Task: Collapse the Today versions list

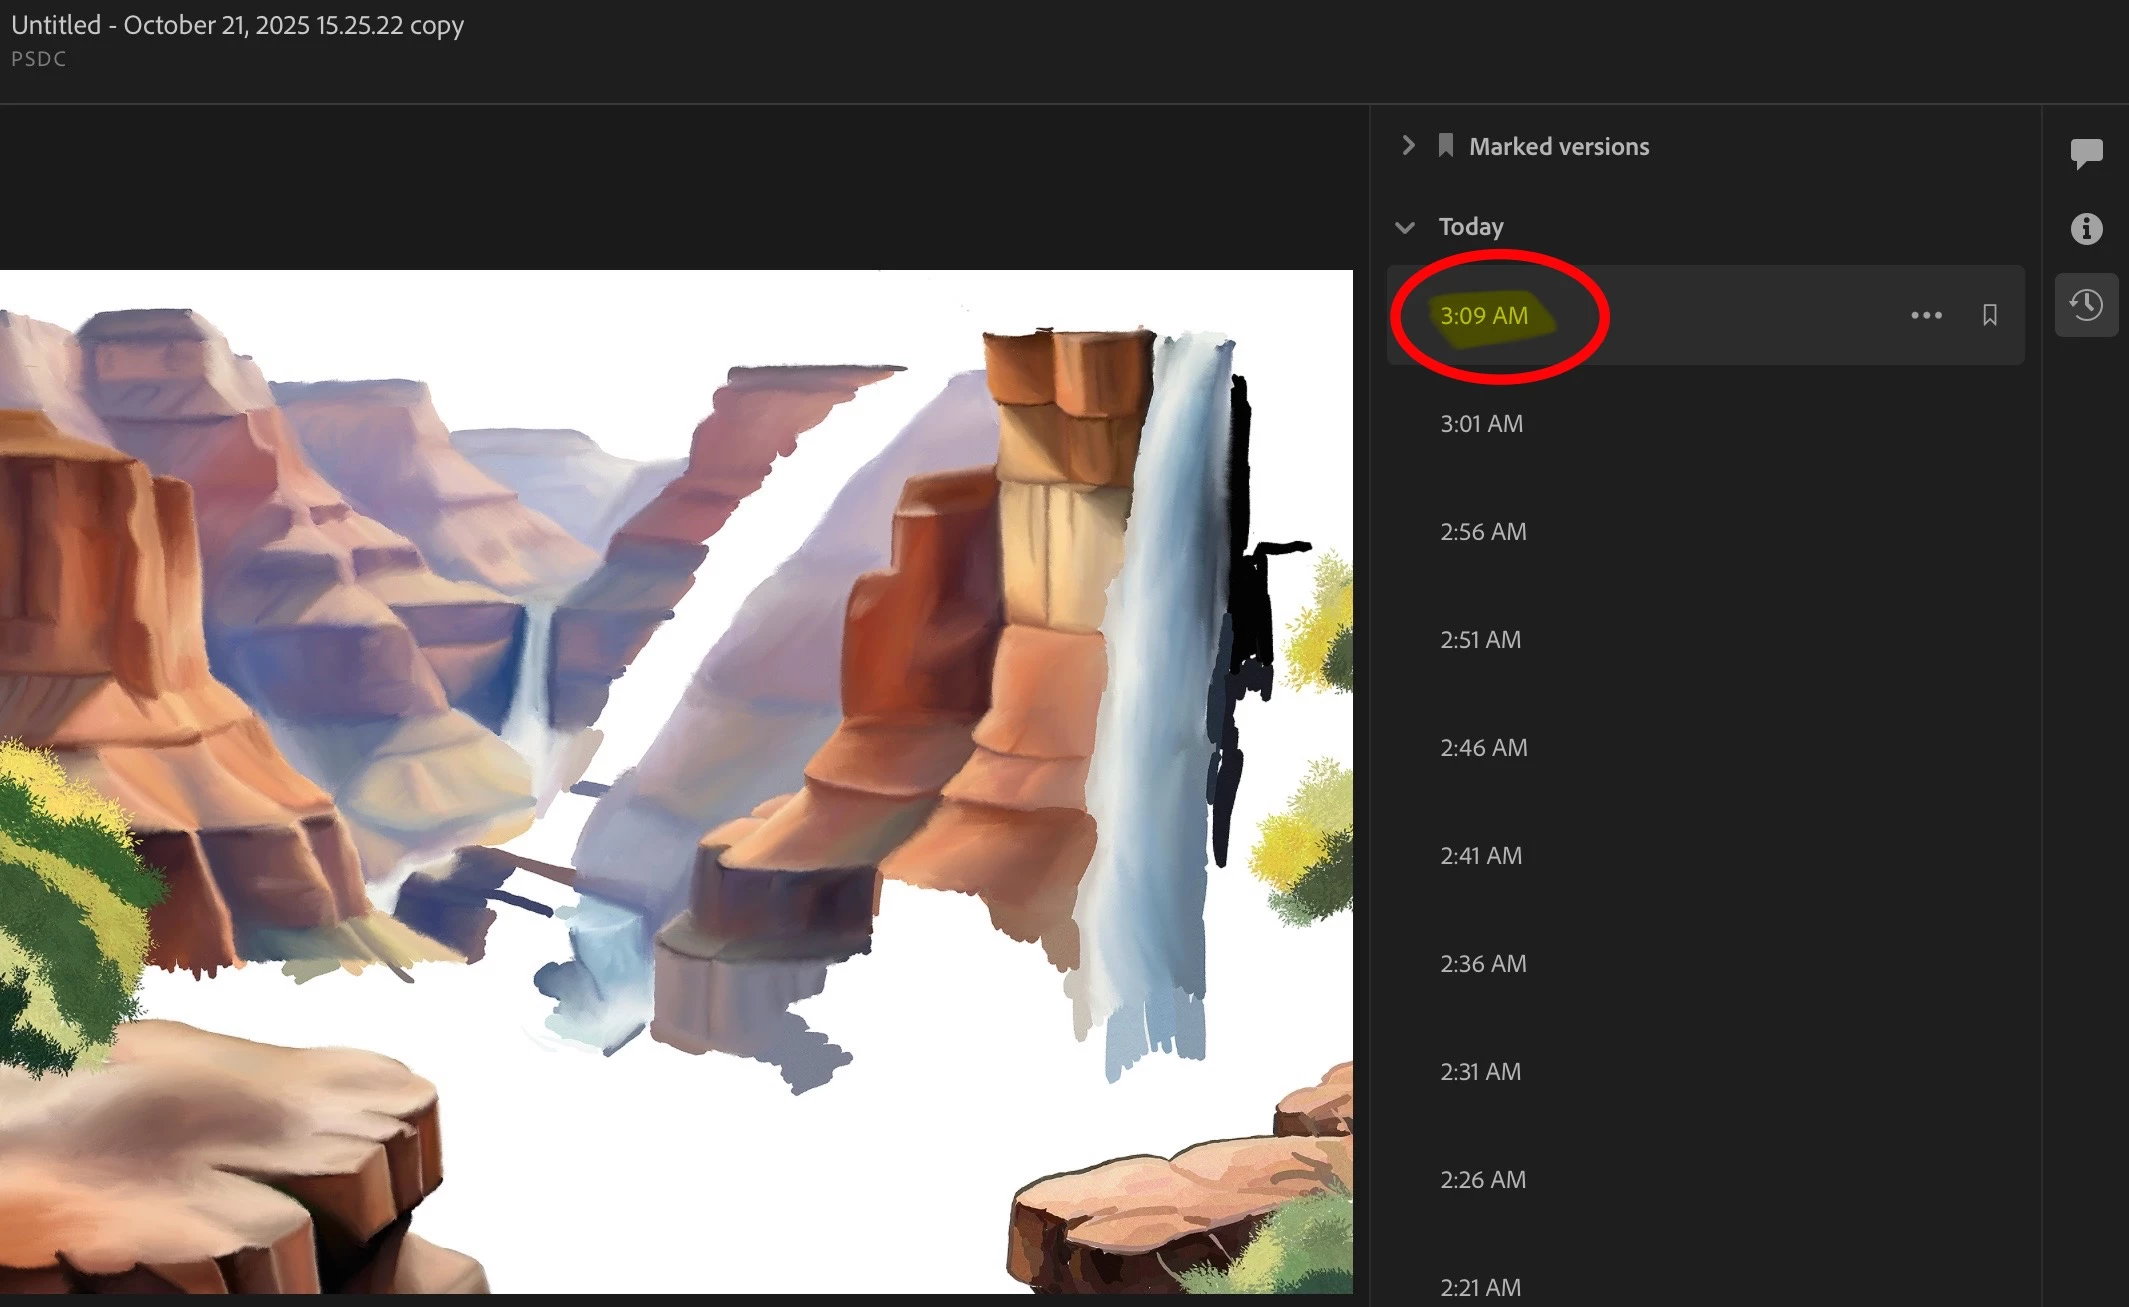Action: coord(1405,227)
